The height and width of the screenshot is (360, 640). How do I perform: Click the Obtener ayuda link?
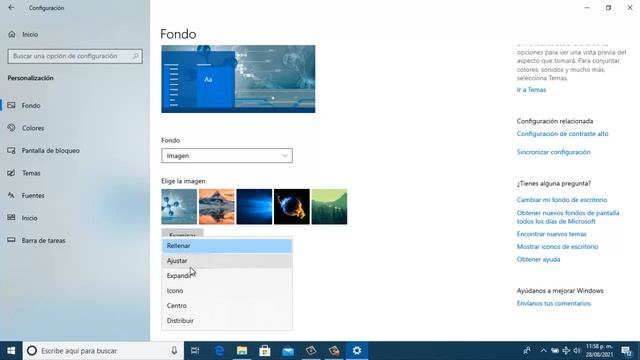tap(538, 259)
